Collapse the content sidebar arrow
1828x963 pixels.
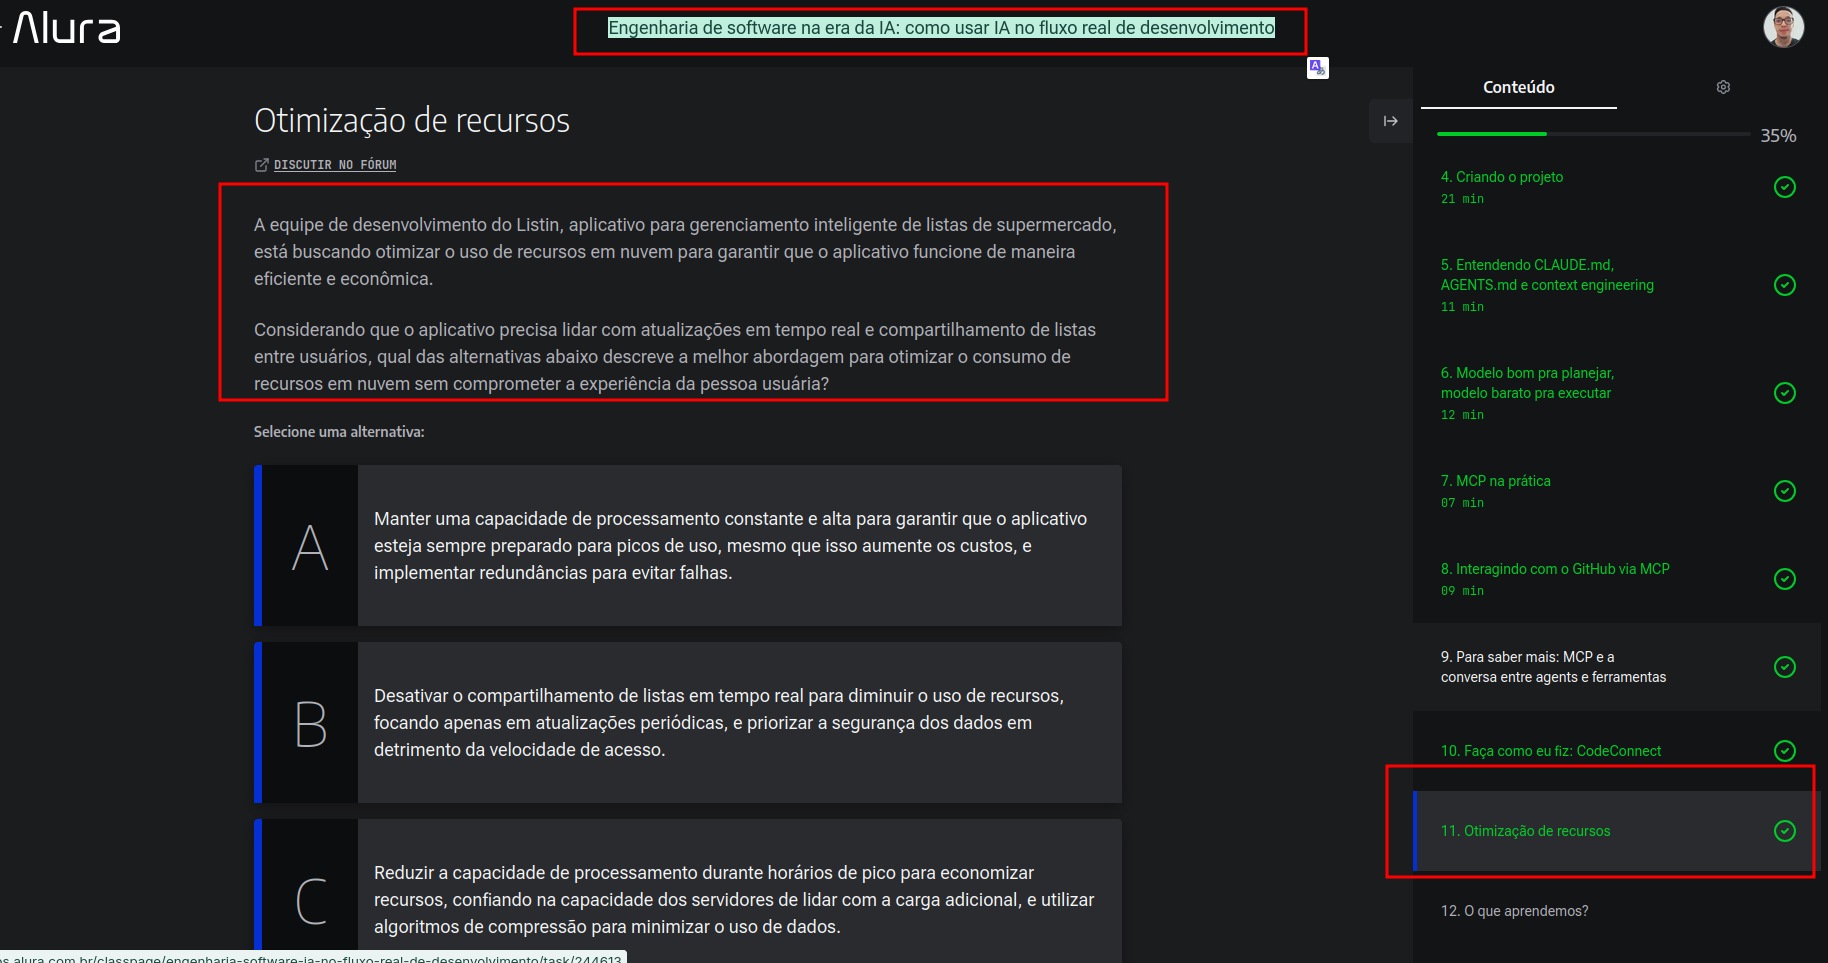[1390, 121]
